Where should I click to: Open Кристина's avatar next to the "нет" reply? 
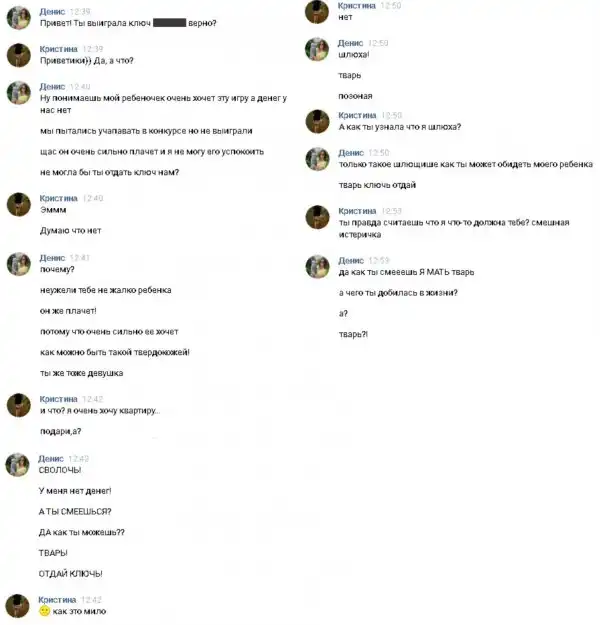(317, 12)
